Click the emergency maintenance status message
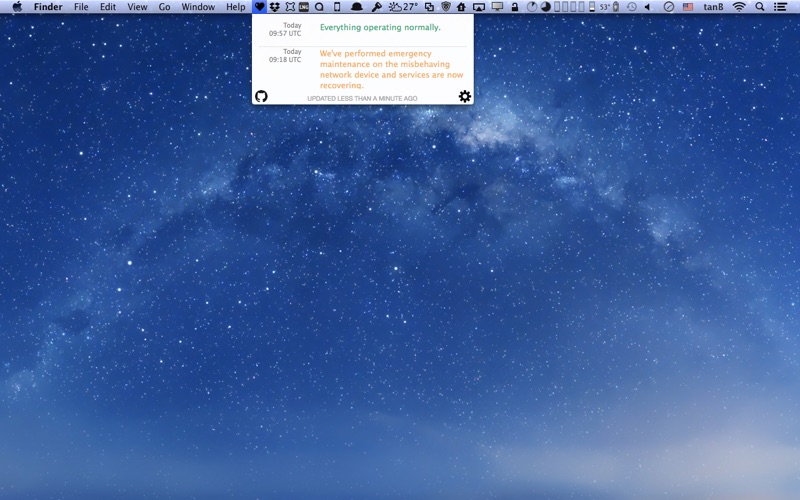This screenshot has width=800, height=500. [x=392, y=69]
